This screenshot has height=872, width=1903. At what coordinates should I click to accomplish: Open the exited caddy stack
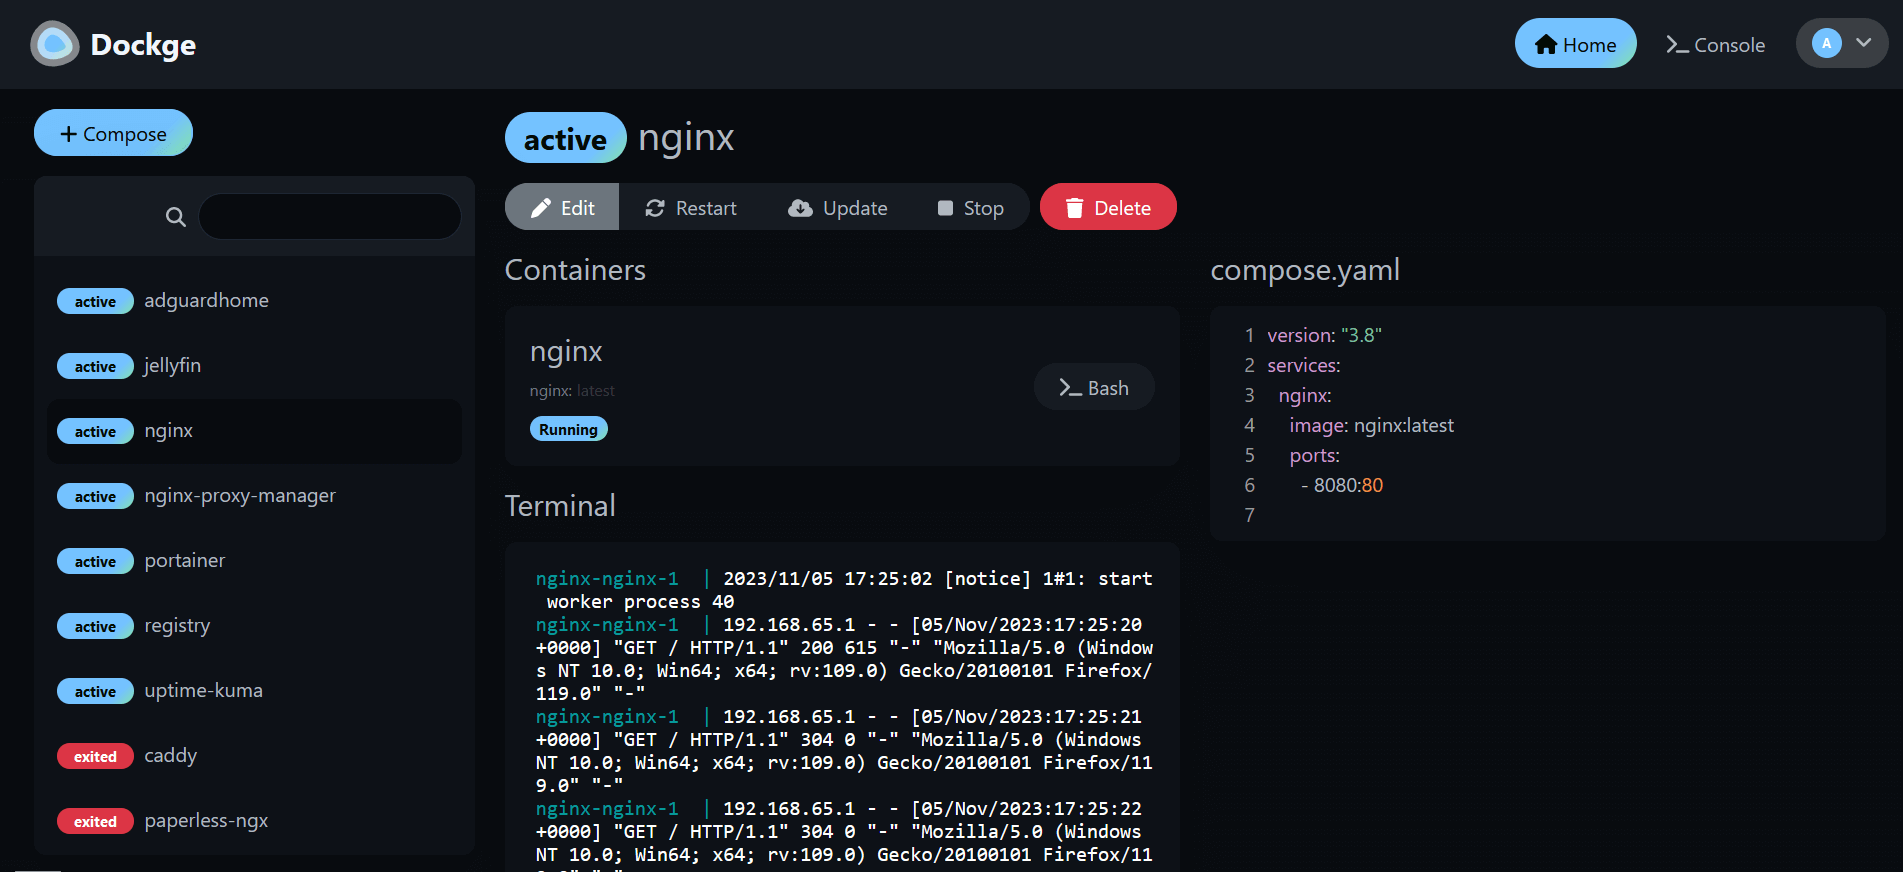pyautogui.click(x=170, y=756)
